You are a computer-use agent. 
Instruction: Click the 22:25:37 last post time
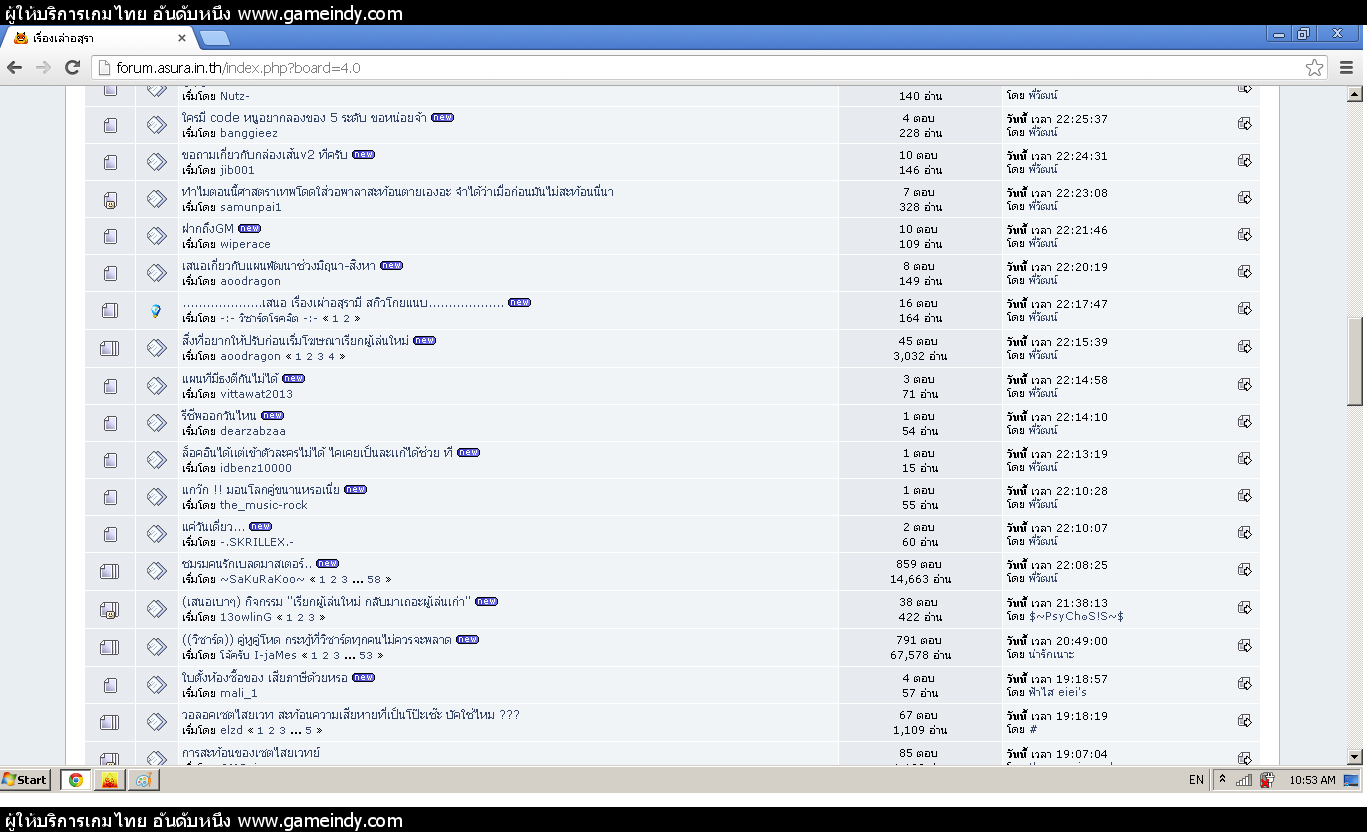(1084, 119)
